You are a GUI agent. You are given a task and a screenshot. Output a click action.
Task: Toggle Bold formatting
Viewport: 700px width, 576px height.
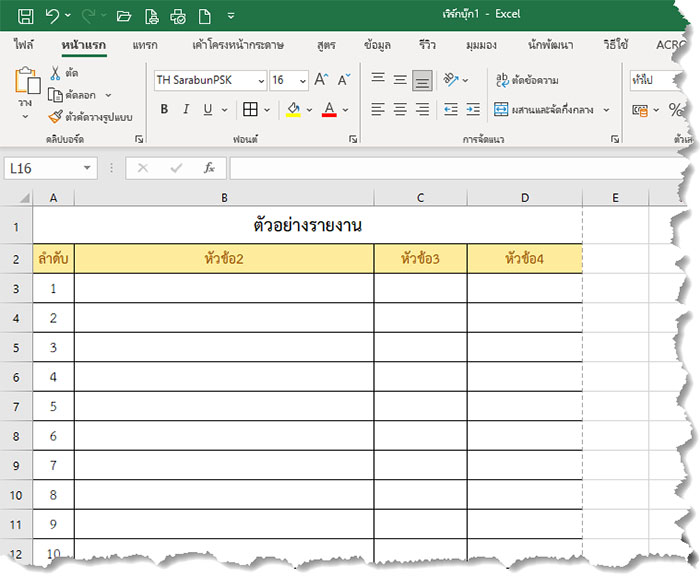(x=164, y=110)
